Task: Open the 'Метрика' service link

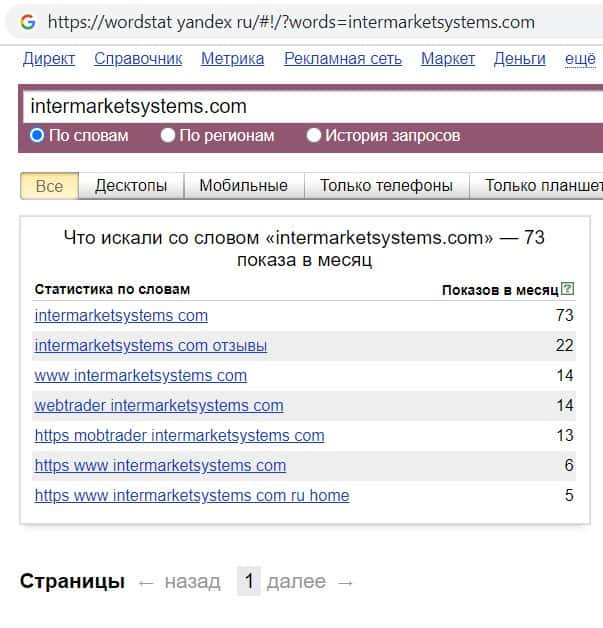Action: click(x=232, y=59)
